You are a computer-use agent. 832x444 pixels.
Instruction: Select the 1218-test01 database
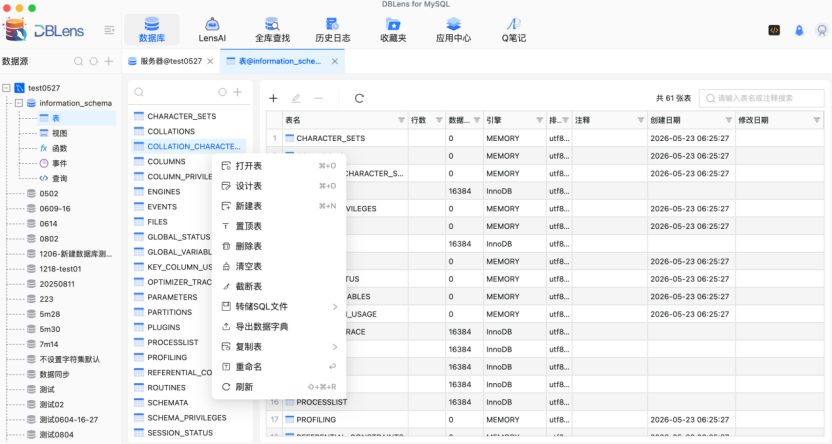[60, 269]
